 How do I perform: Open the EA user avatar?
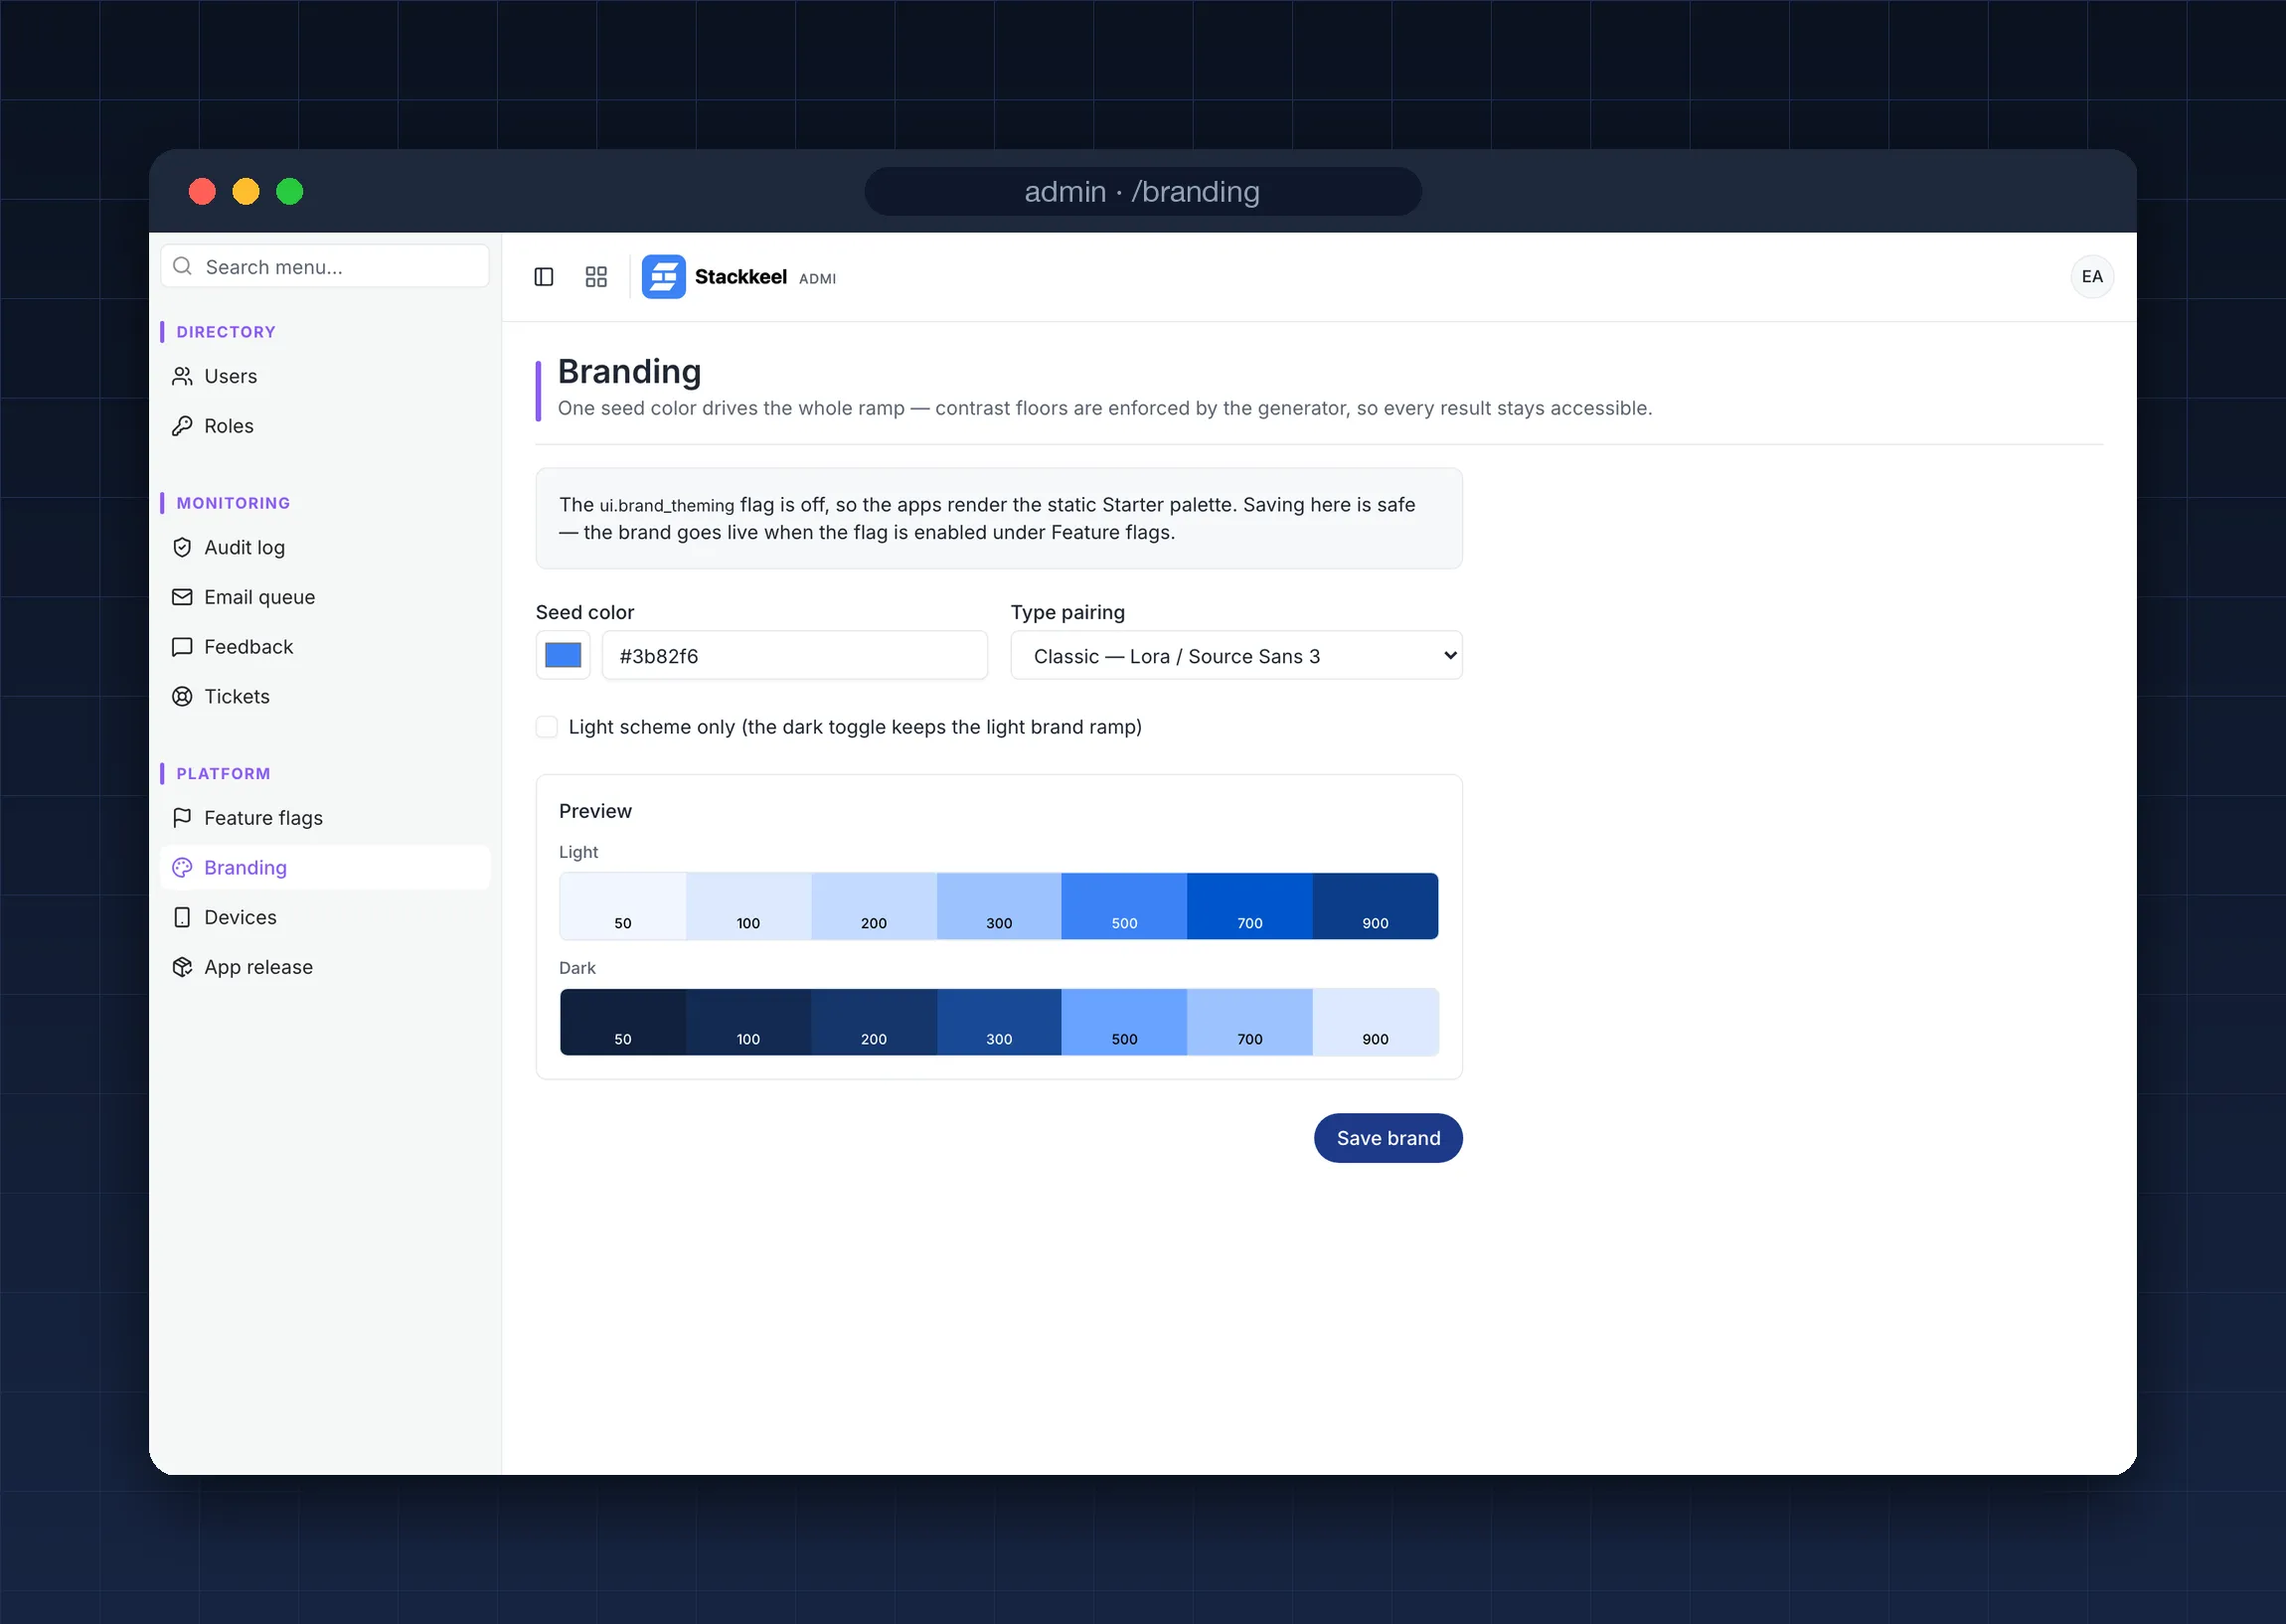pyautogui.click(x=2092, y=277)
